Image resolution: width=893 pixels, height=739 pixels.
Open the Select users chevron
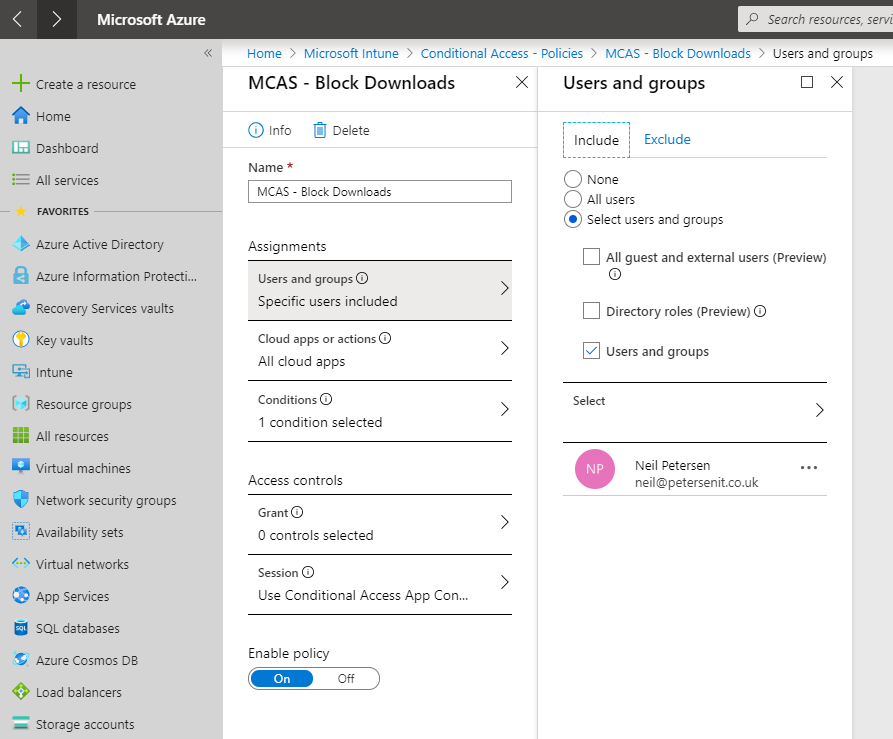(x=820, y=410)
